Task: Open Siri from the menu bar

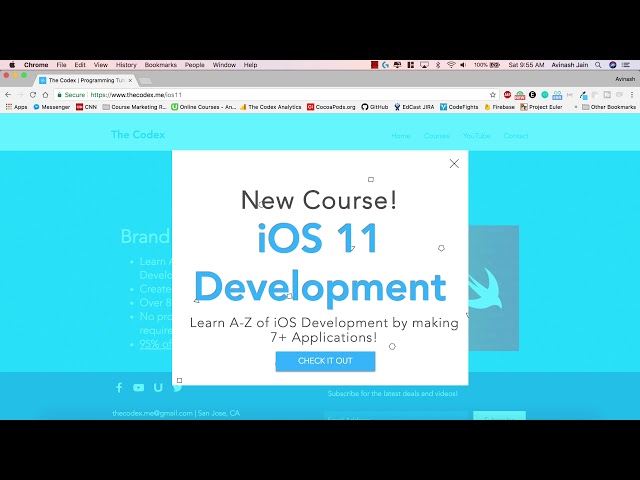Action: pos(612,65)
